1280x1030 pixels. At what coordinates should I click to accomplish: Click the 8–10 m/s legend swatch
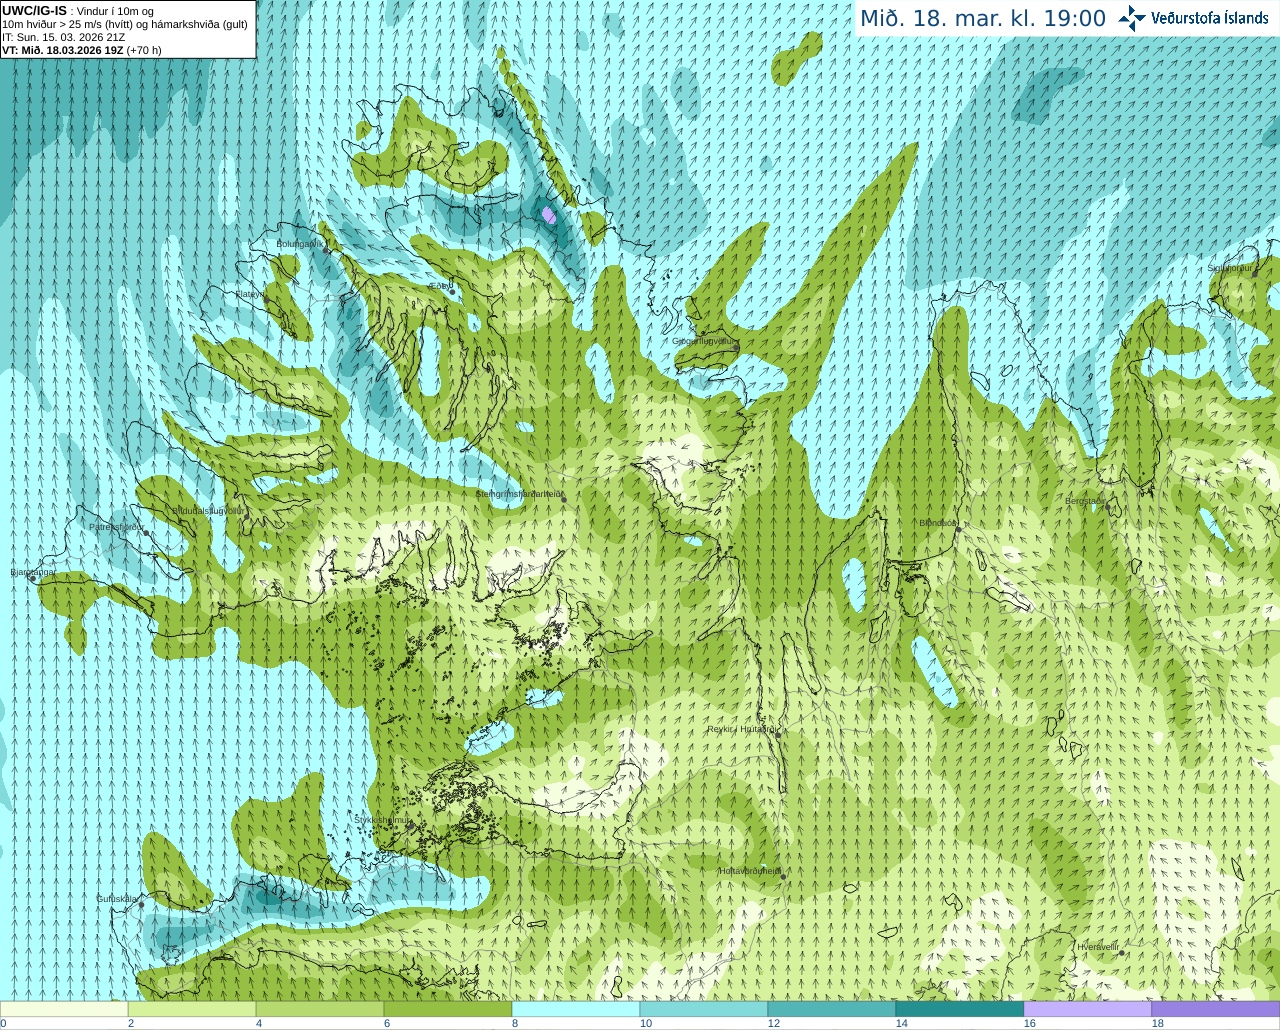point(576,1009)
